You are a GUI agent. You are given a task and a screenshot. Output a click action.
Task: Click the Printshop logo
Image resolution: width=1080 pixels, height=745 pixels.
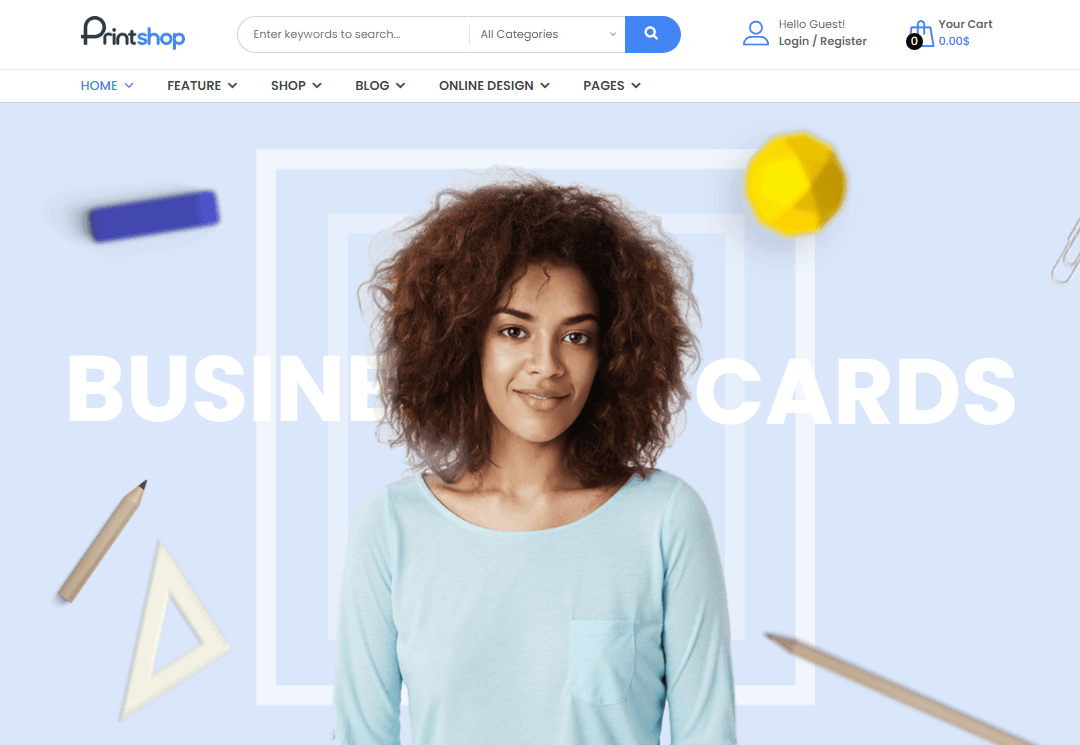point(133,33)
